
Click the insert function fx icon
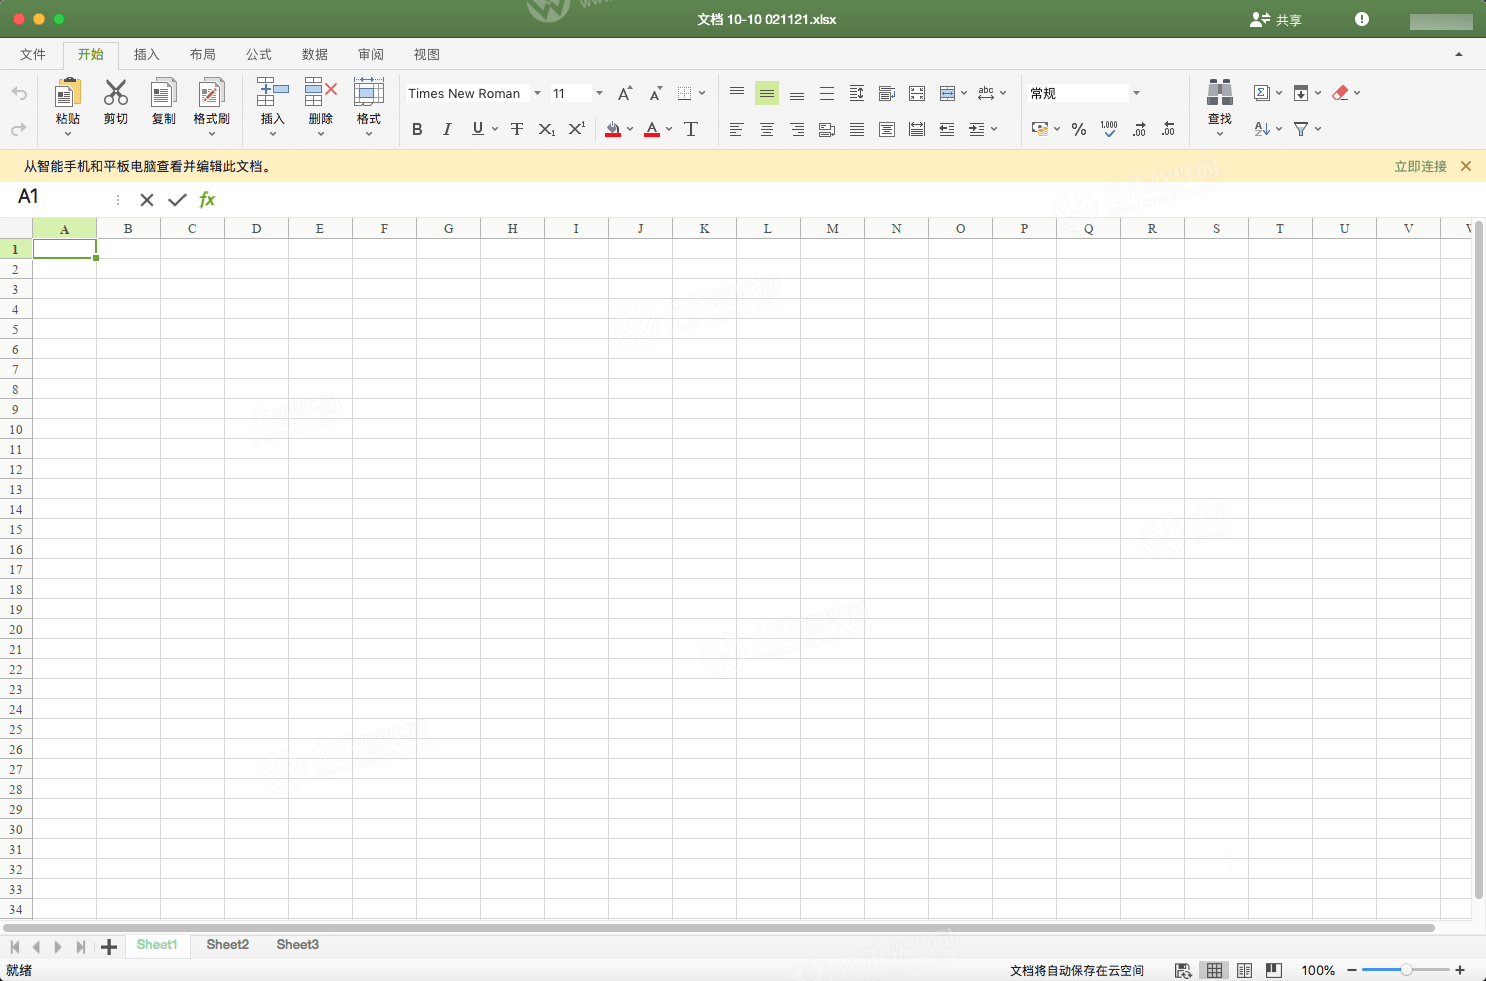207,199
